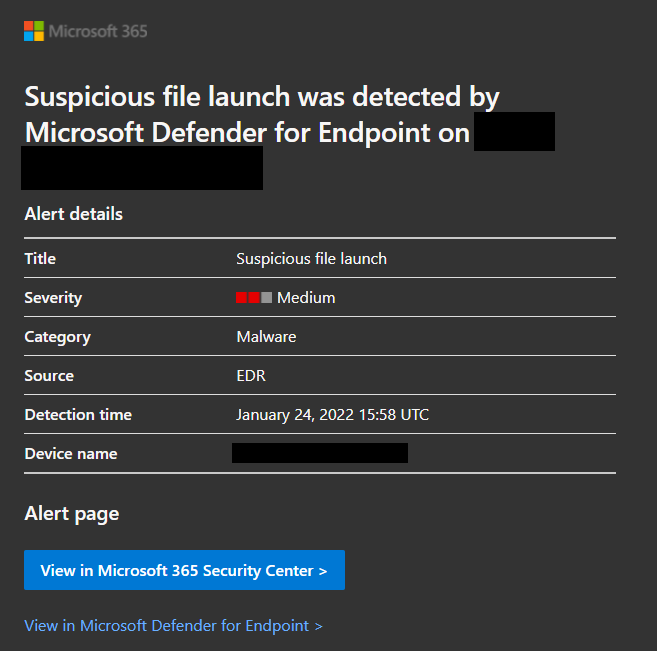
Task: Select the January 24, 2022 15:58 UTC detection time
Action: point(332,414)
